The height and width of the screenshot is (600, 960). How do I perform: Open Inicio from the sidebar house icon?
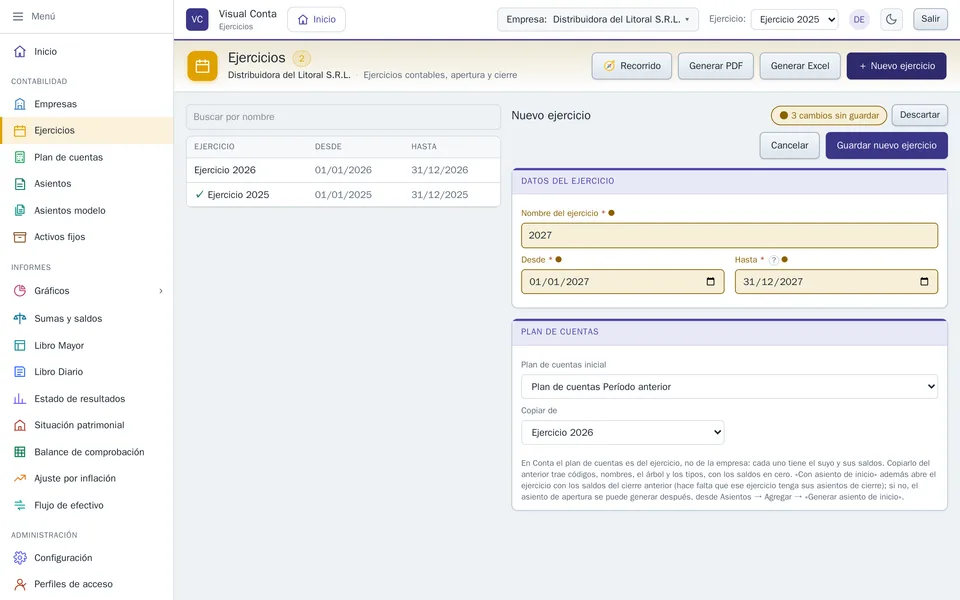20,51
